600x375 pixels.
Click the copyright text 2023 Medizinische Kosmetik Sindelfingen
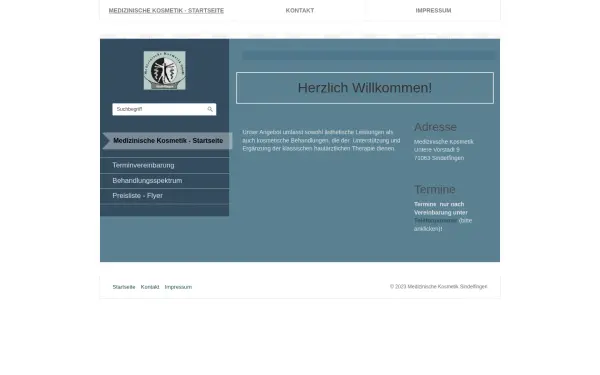(439, 287)
